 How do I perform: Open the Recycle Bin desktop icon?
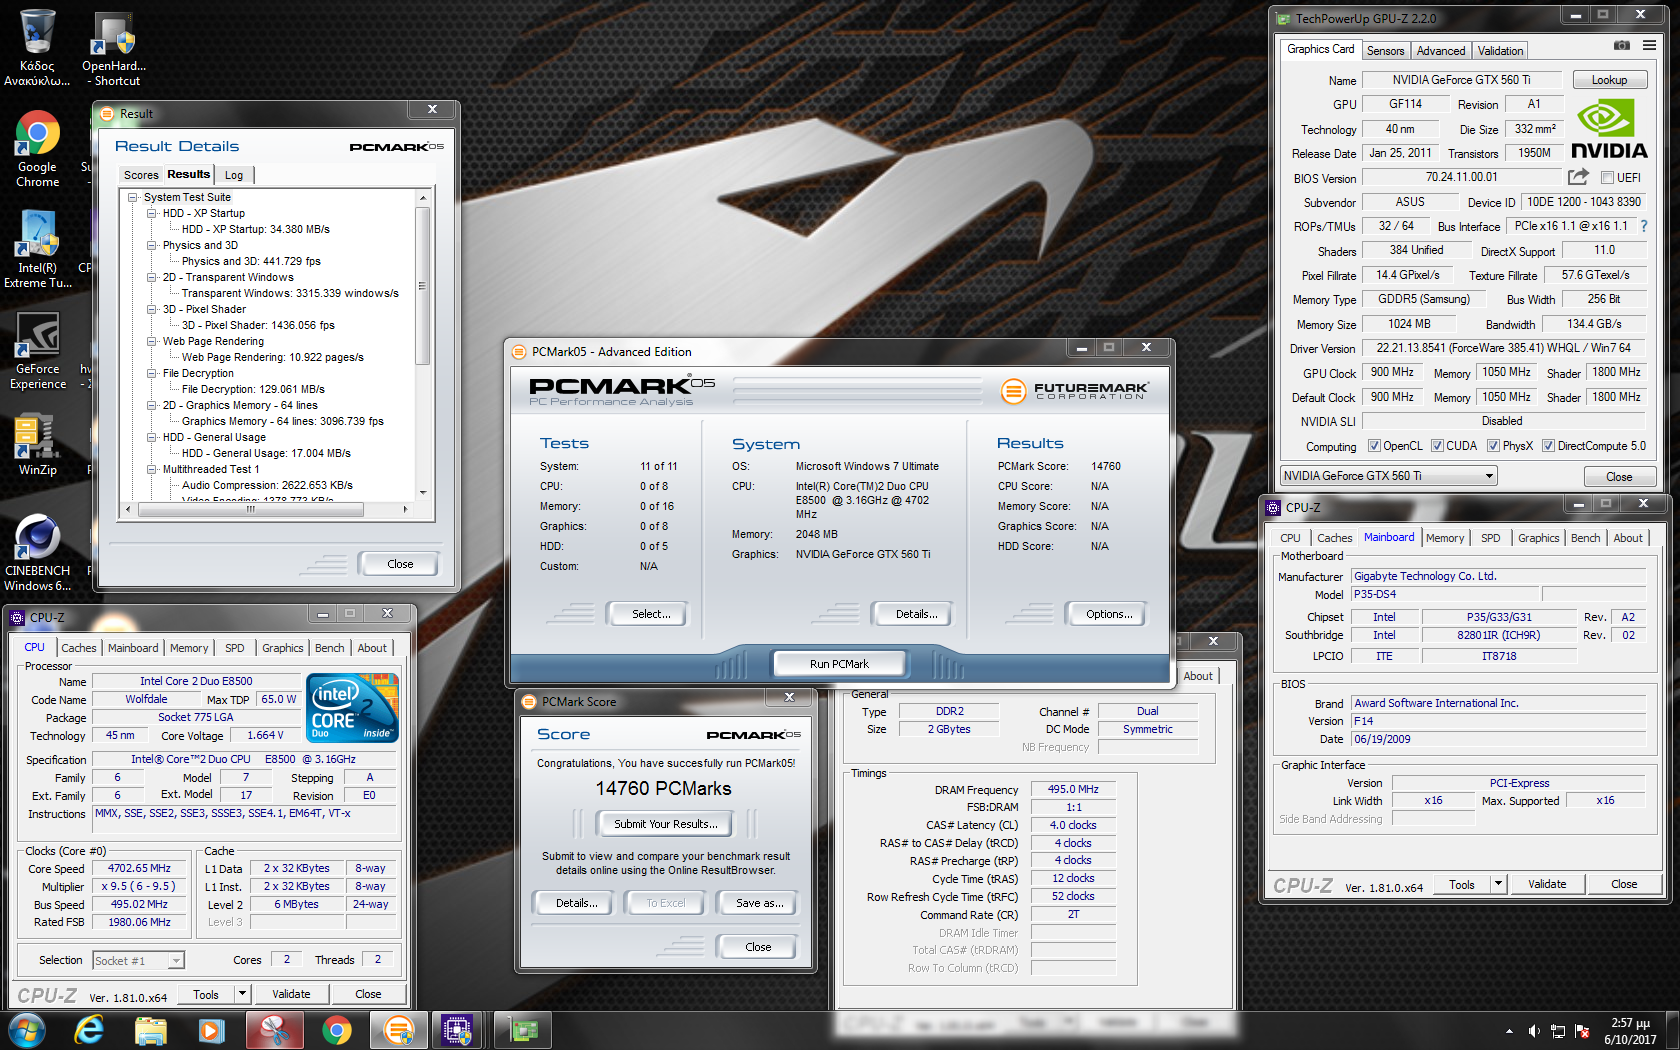(37, 47)
